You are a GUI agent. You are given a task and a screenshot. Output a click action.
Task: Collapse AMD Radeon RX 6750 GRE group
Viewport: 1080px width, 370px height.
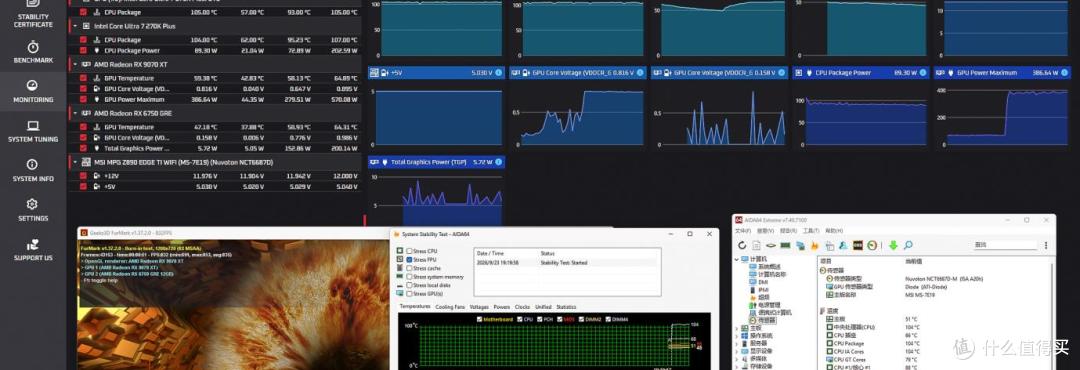click(75, 113)
